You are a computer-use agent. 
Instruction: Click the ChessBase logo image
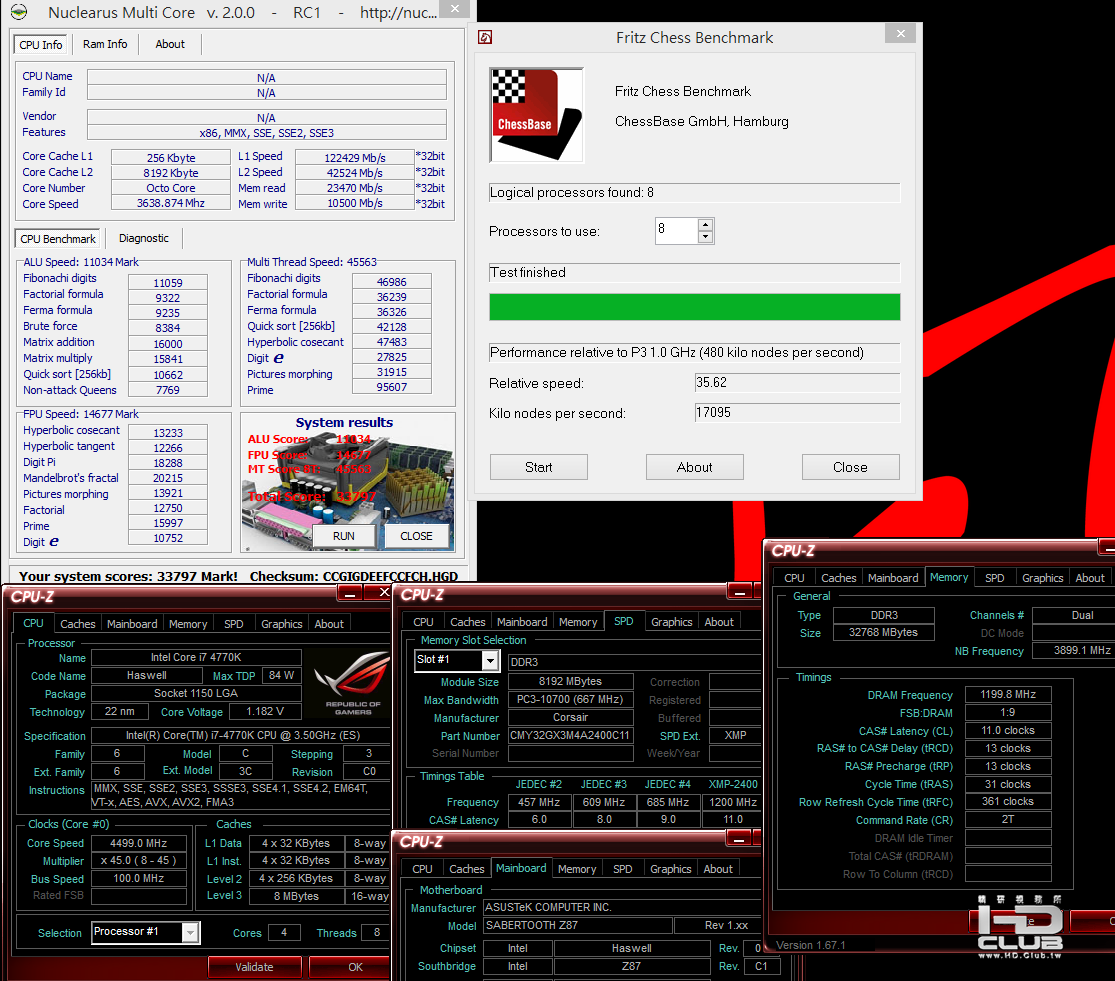(537, 115)
